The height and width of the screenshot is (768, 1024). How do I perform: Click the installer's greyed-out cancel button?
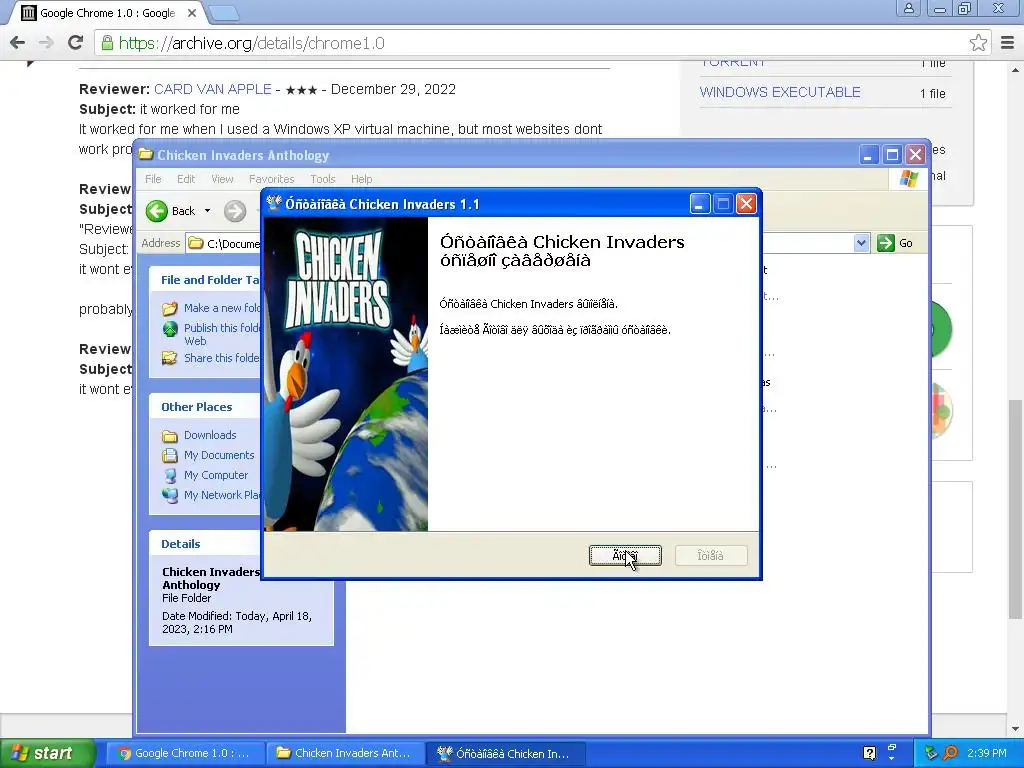click(x=711, y=556)
